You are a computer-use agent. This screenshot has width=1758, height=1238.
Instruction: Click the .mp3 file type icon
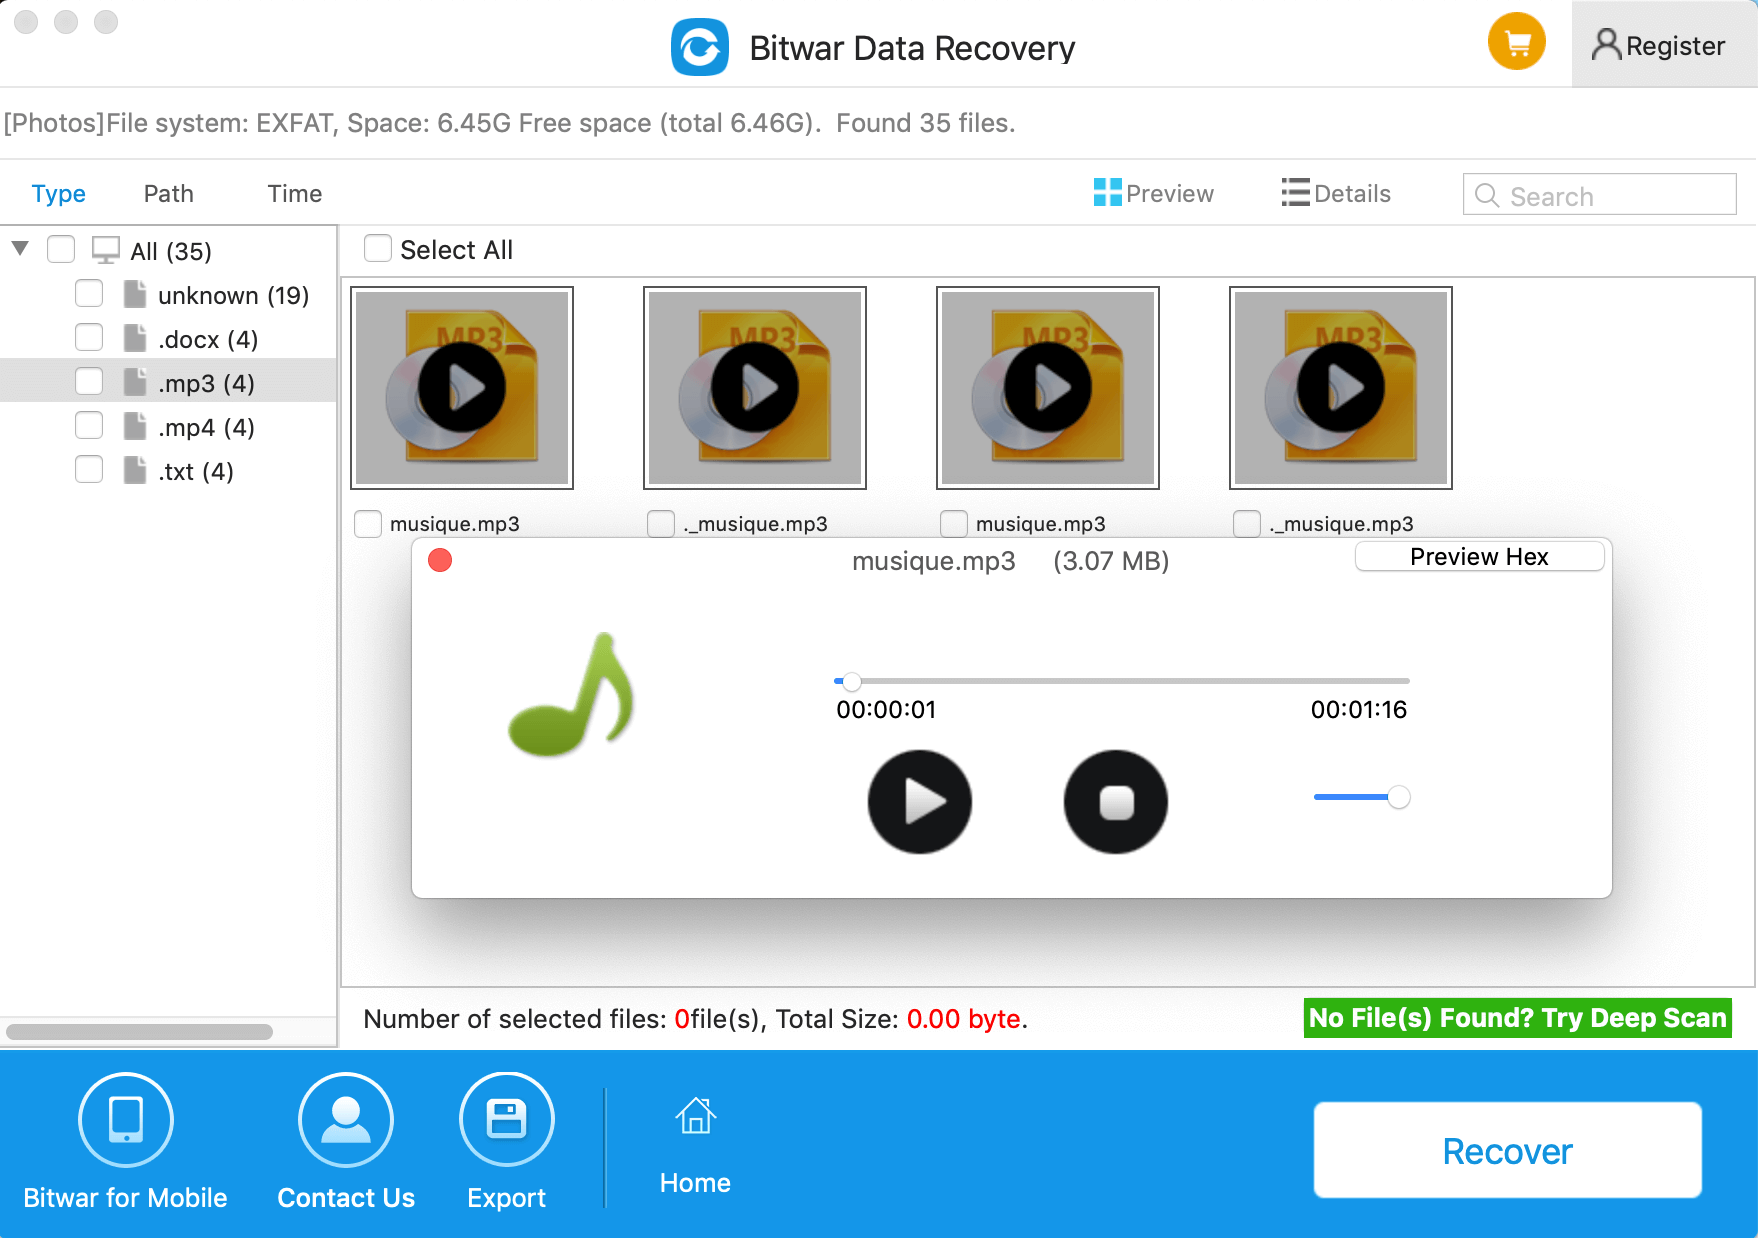[x=135, y=382]
